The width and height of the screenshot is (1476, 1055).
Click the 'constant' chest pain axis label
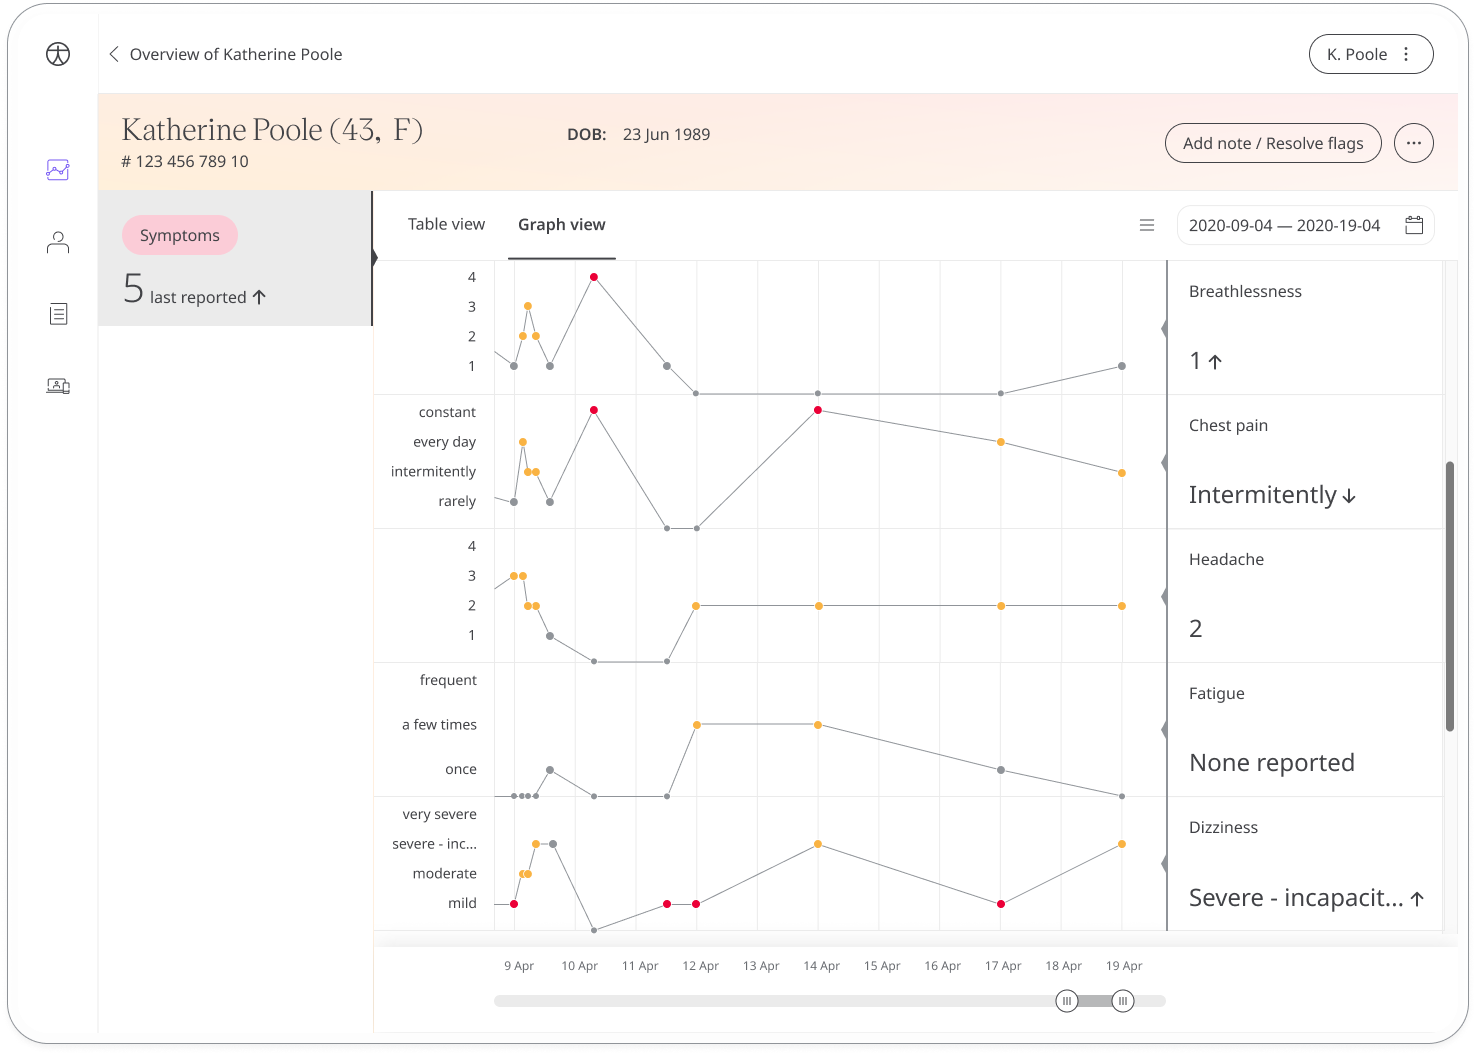click(447, 412)
